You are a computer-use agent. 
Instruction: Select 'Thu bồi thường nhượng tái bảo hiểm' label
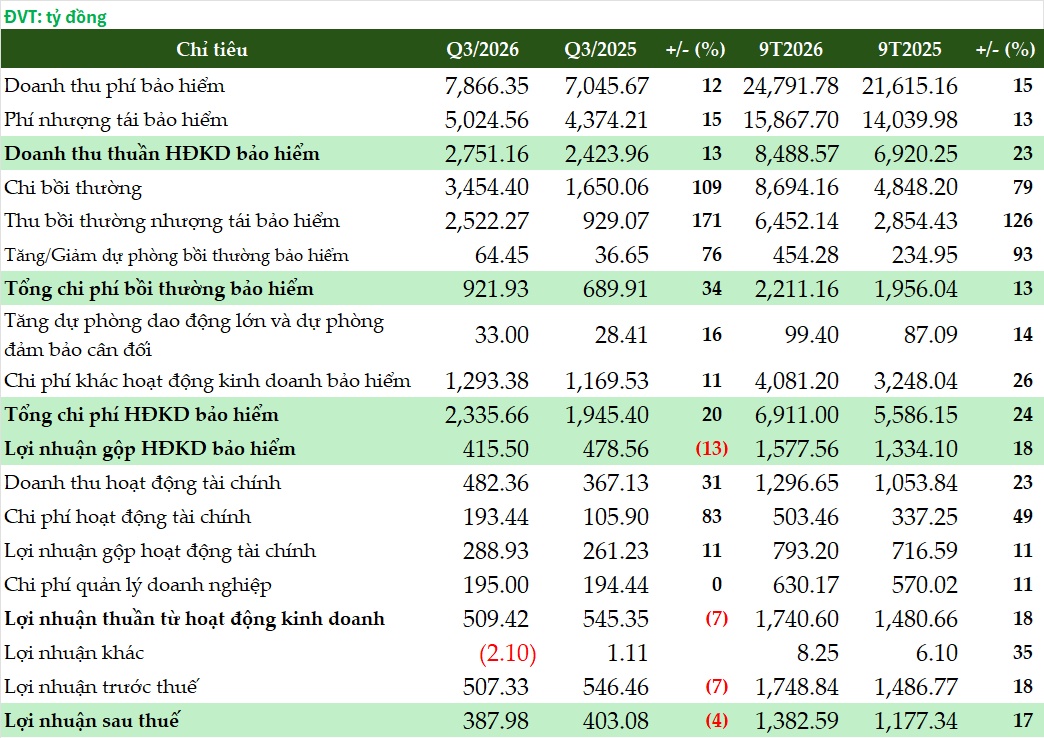point(172,221)
